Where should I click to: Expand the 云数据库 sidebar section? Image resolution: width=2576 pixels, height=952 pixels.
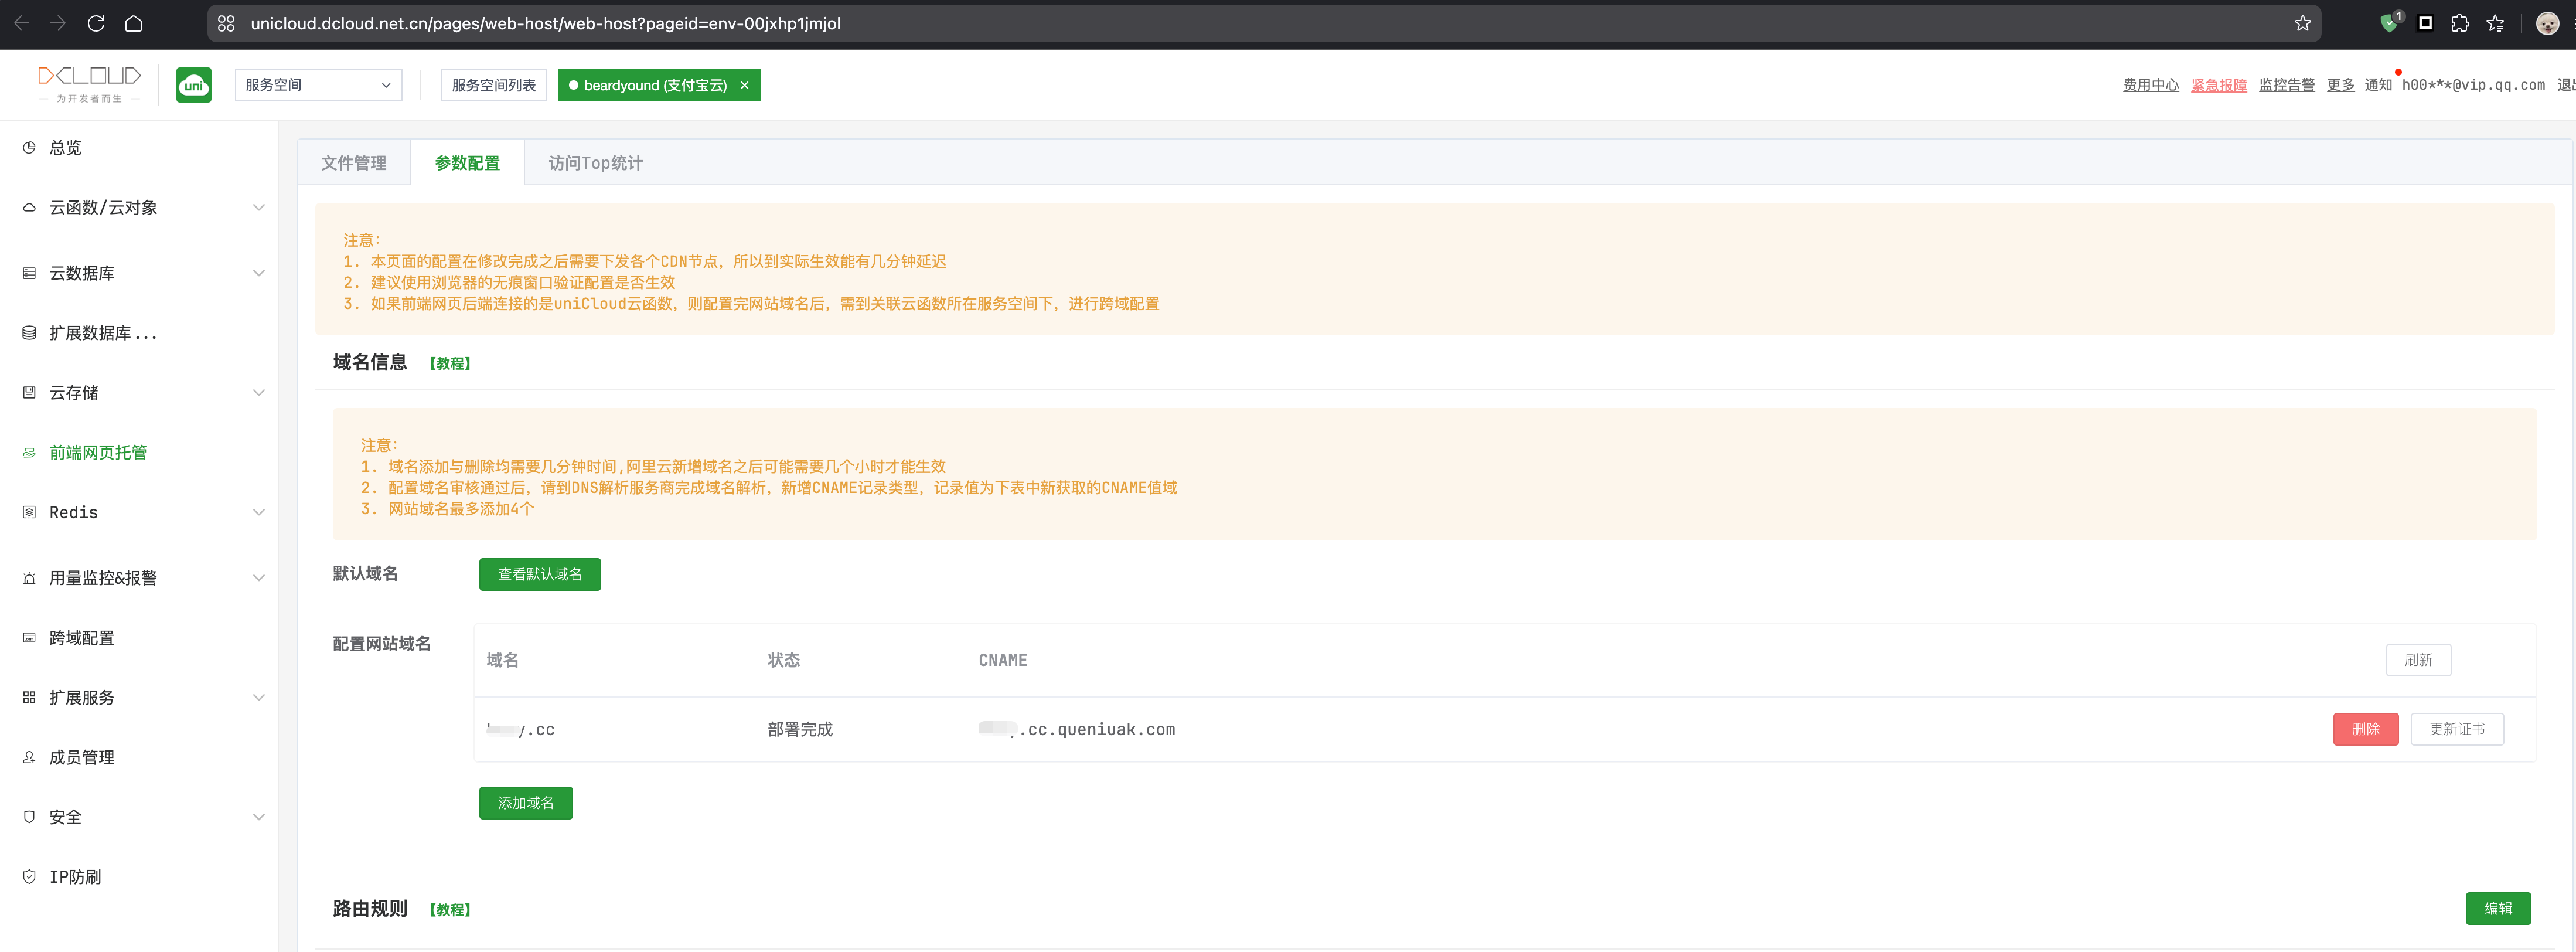click(x=258, y=273)
